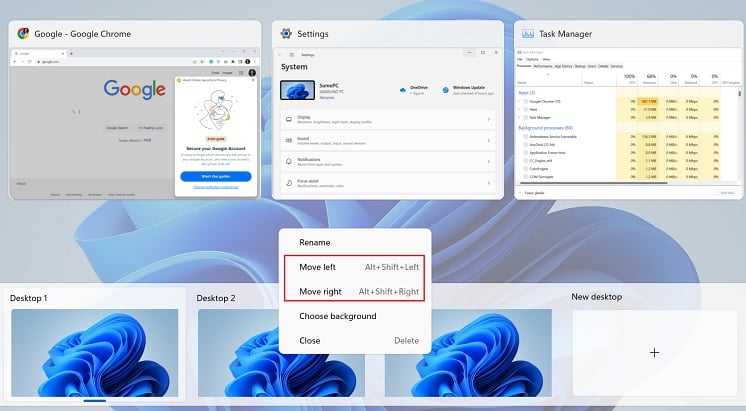Open the Google apps grid icon in Chrome
The height and width of the screenshot is (411, 746).
241,73
